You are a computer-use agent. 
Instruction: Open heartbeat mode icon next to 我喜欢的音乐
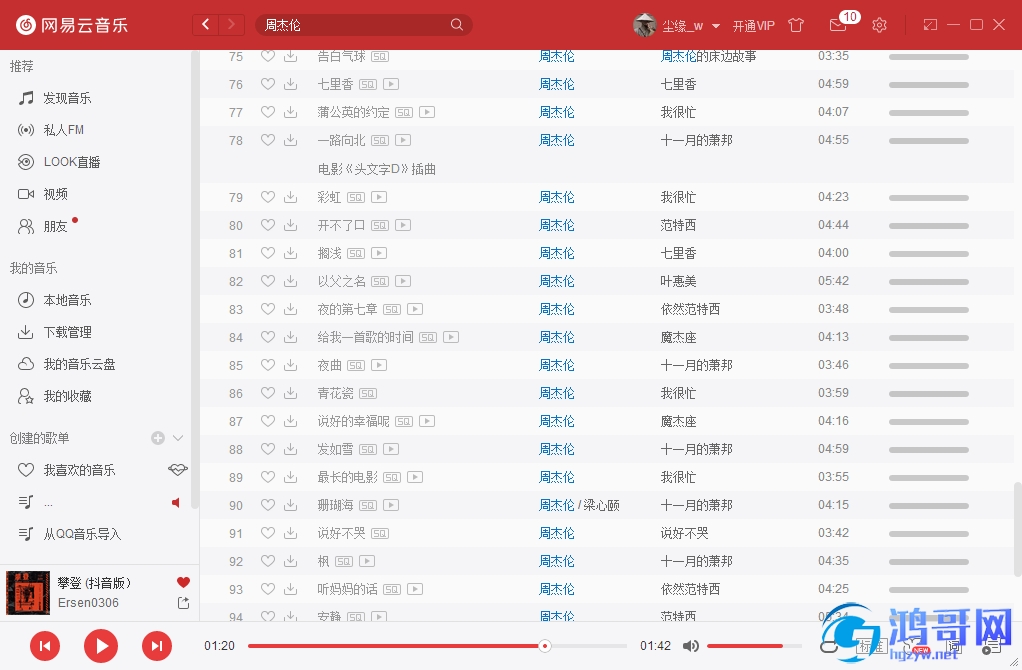tap(177, 469)
